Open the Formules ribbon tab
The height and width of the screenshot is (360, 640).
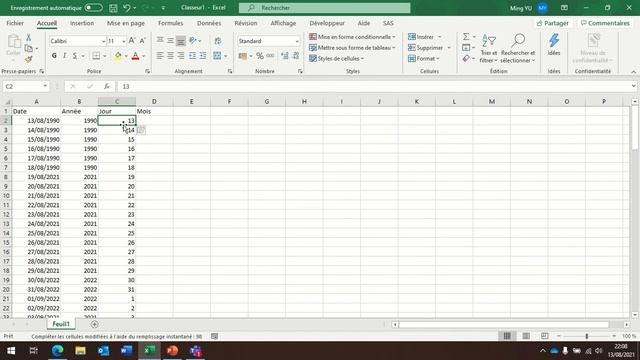coord(171,23)
